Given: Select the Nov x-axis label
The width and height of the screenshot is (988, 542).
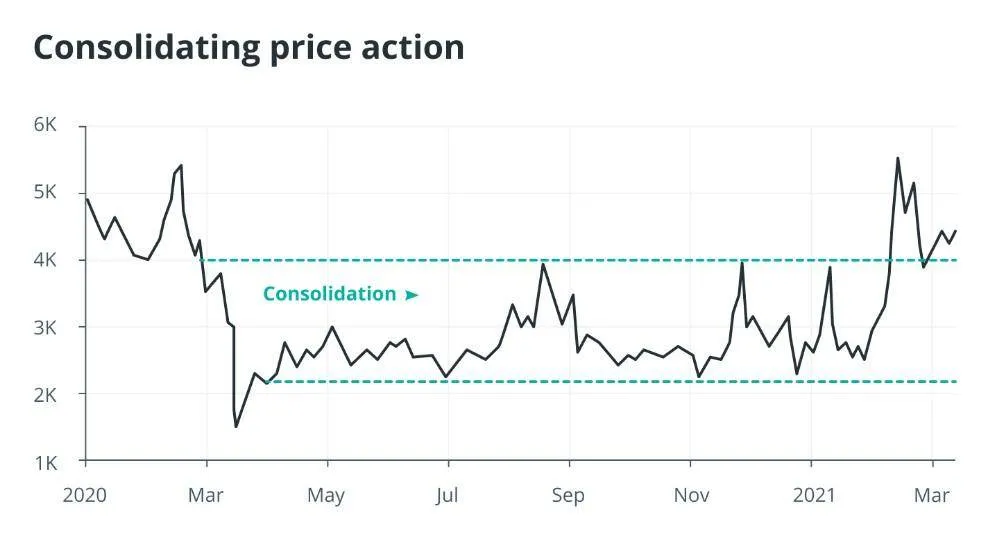Looking at the screenshot, I should [x=691, y=495].
